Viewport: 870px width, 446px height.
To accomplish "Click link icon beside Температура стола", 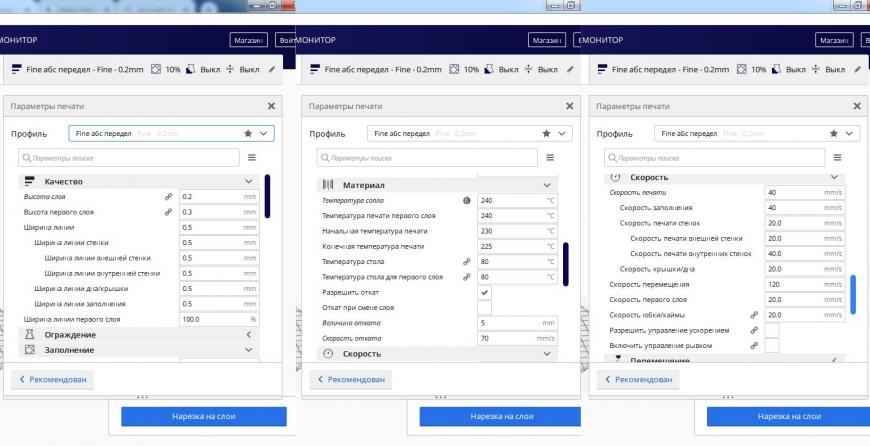I will (467, 262).
